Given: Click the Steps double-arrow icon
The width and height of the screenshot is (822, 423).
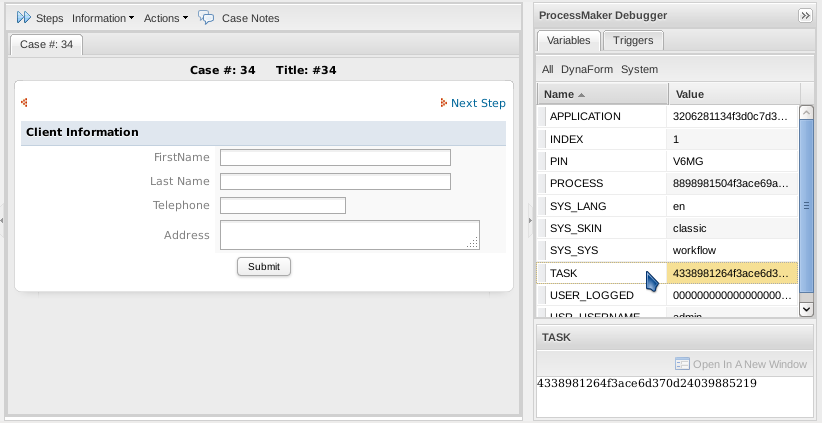Looking at the screenshot, I should pos(24,18).
